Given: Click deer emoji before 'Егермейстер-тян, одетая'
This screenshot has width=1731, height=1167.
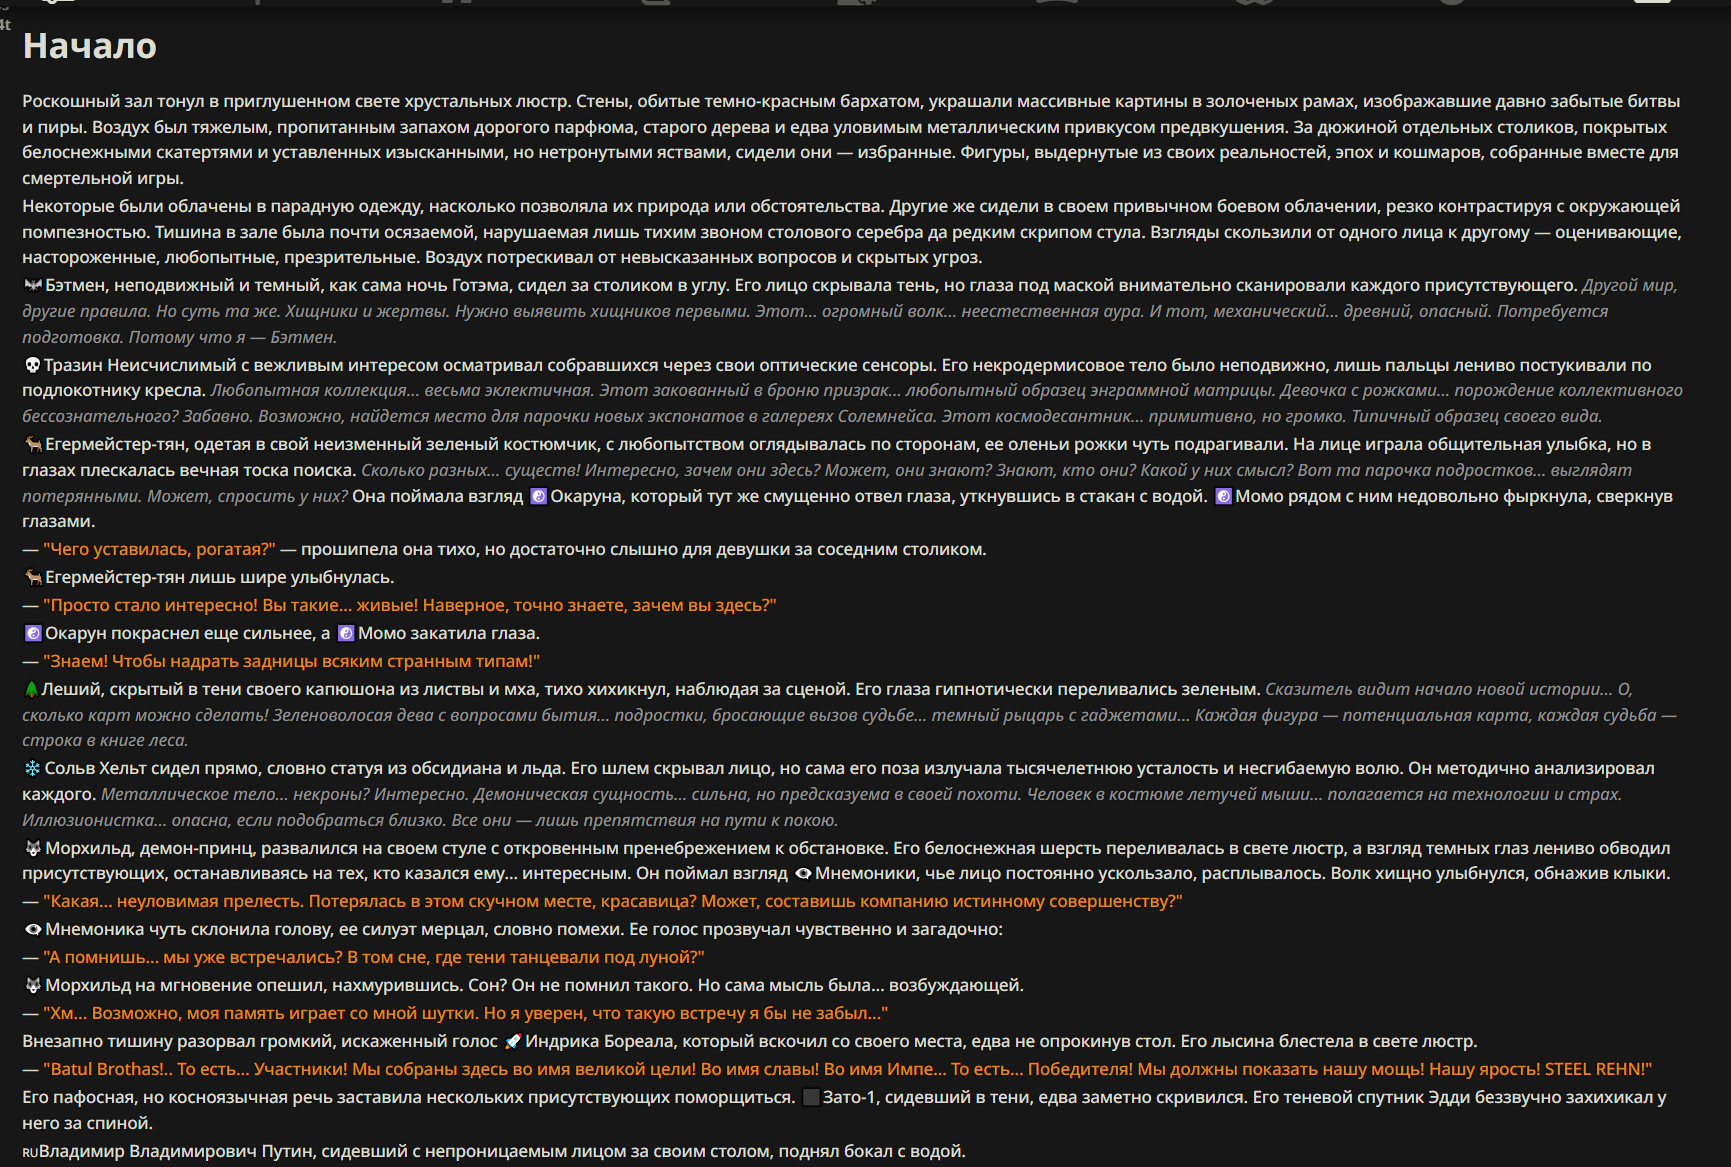Looking at the screenshot, I should click(x=33, y=444).
